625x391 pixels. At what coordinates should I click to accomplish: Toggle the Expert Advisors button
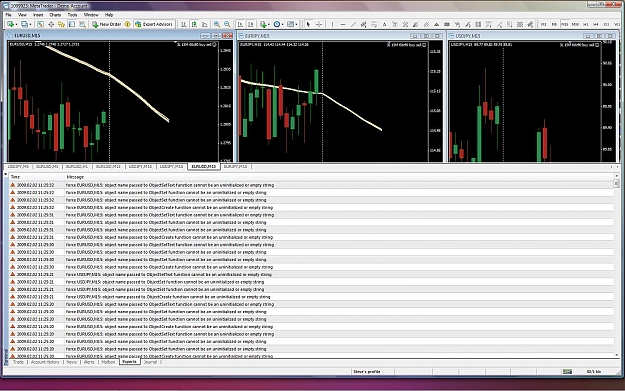click(x=154, y=24)
